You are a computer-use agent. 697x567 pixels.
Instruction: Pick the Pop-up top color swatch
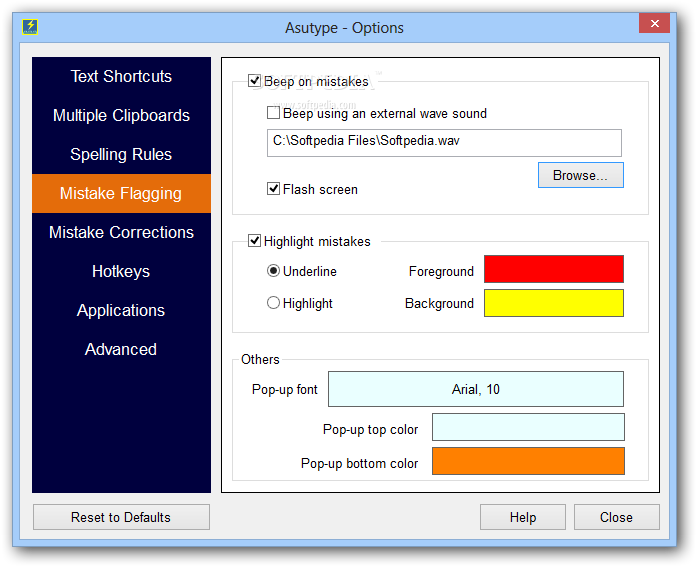coord(528,427)
